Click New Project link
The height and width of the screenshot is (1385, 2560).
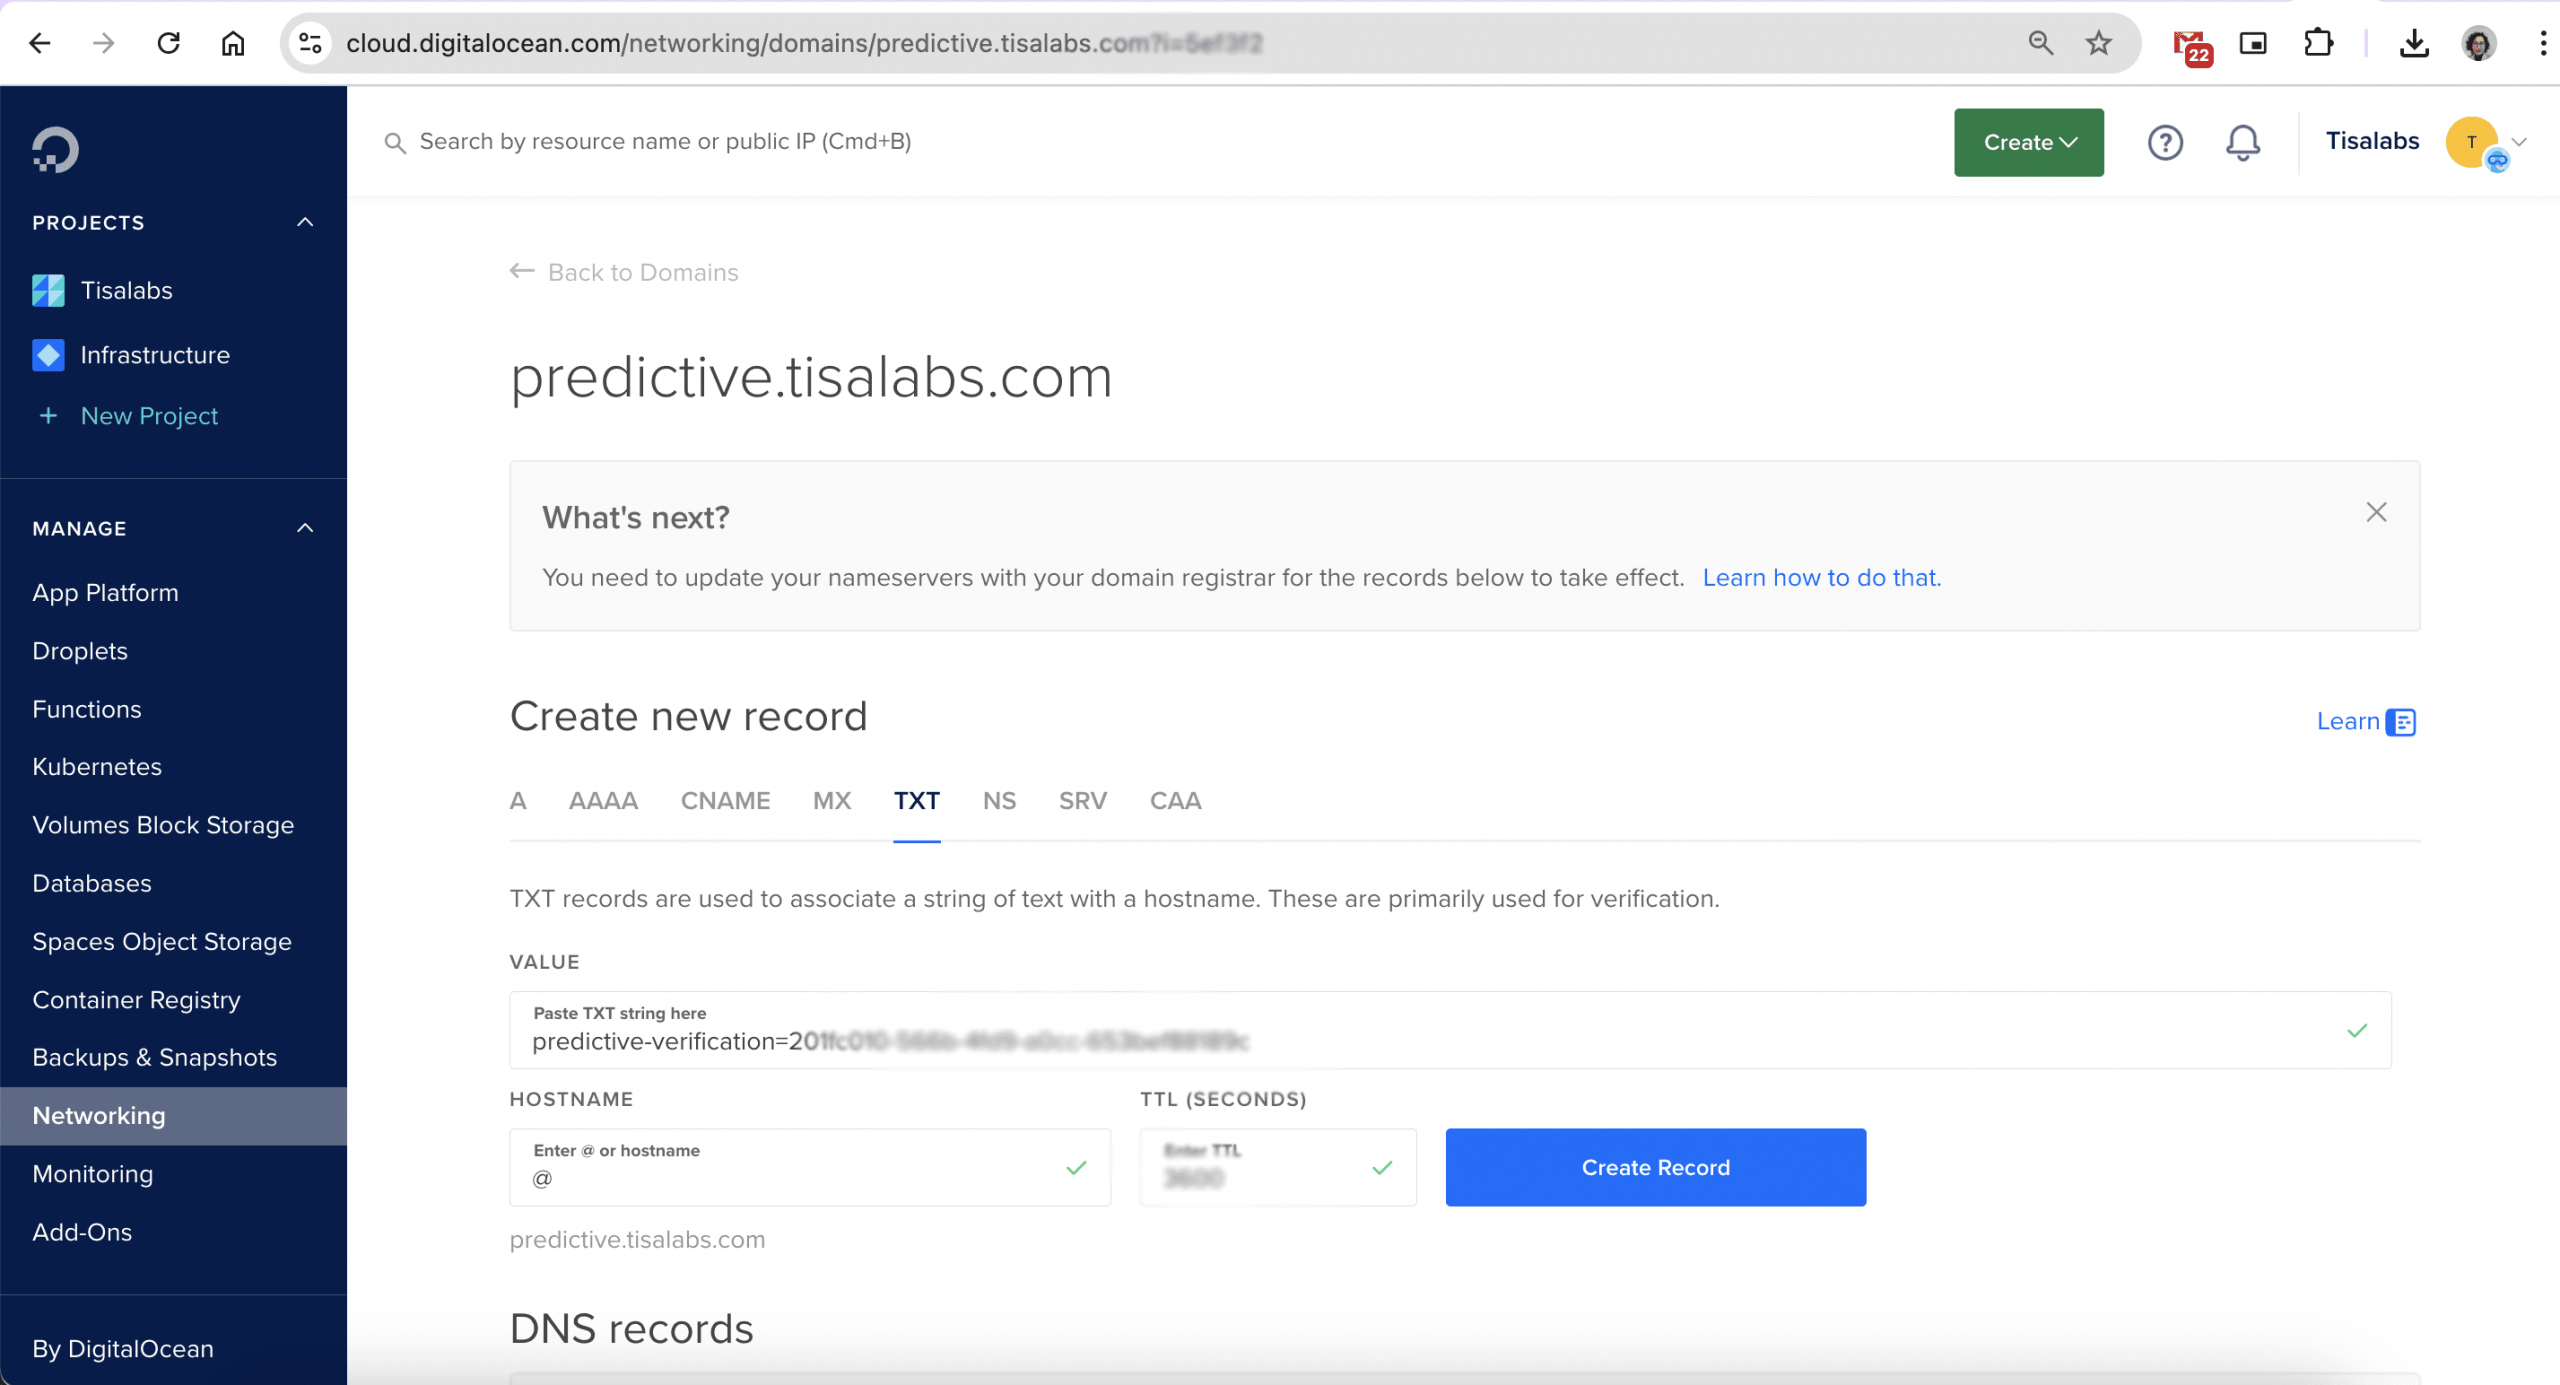[x=149, y=416]
